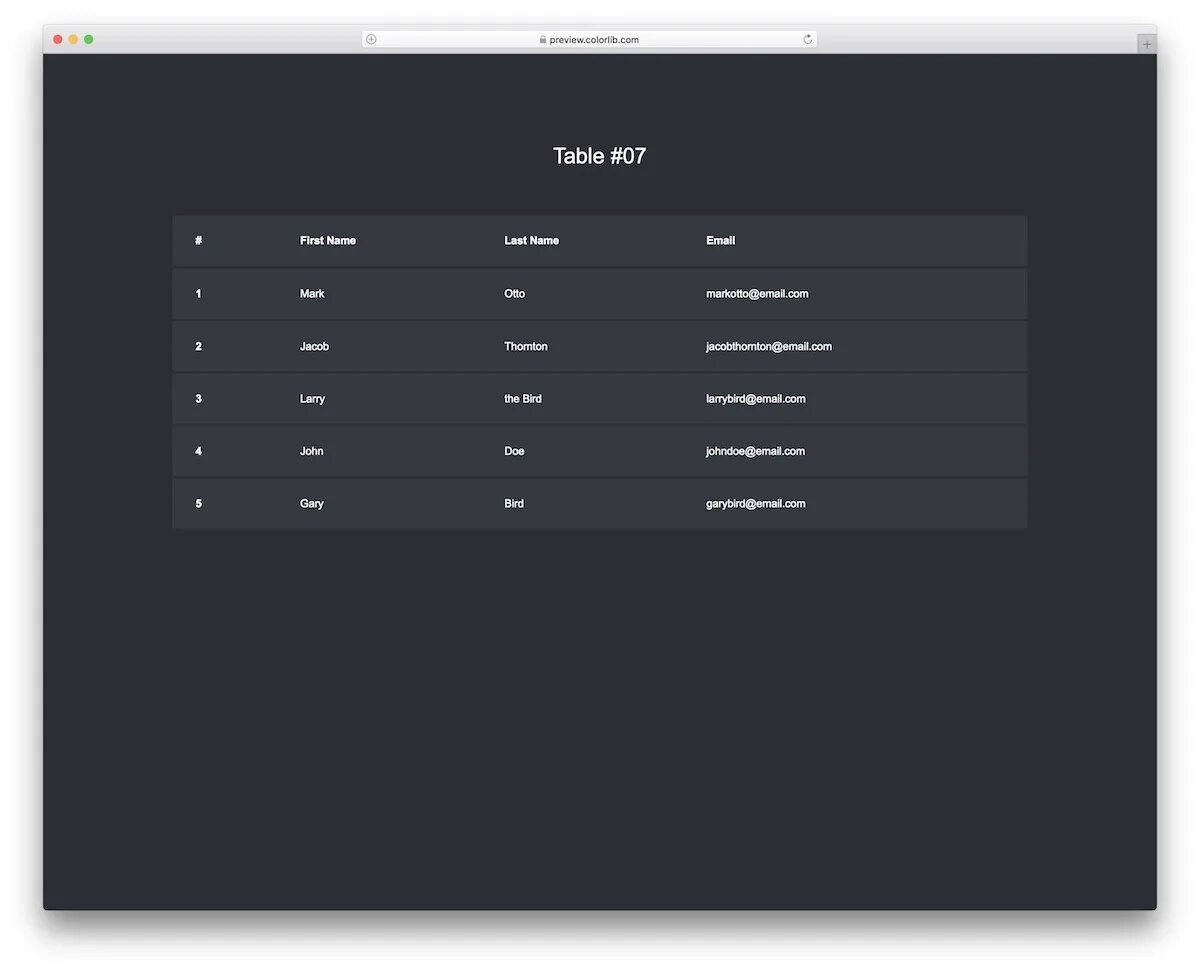Click the yellow minimize window button
Image resolution: width=1200 pixels, height=972 pixels.
pos(73,39)
